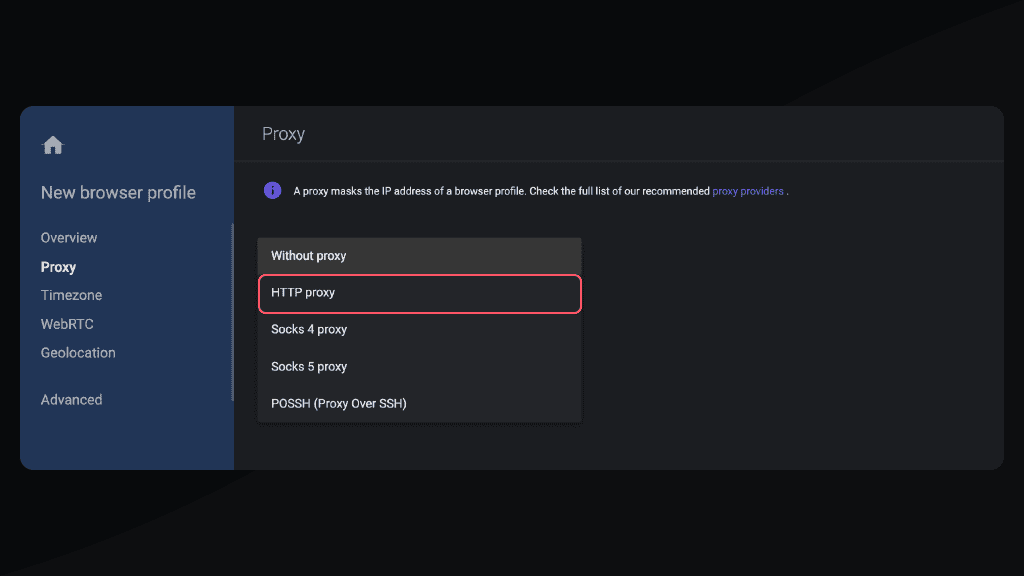The height and width of the screenshot is (576, 1024).
Task: Switch to the Geolocation section
Action: coord(78,353)
